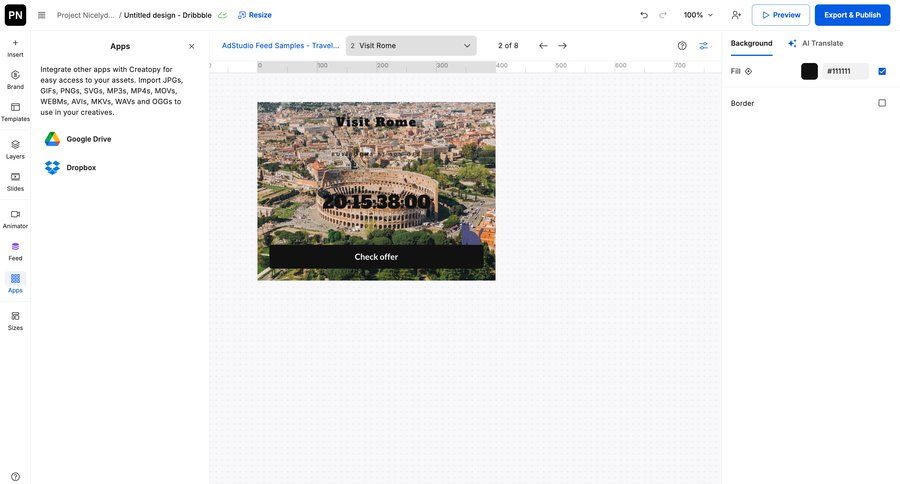Open the Templates panel
This screenshot has height=484, width=900.
(x=15, y=111)
